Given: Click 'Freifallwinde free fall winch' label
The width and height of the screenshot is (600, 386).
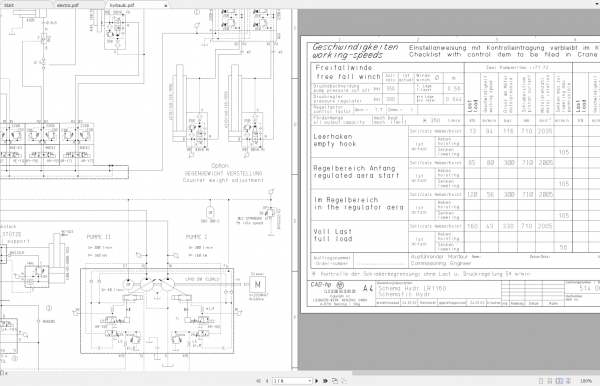Looking at the screenshot, I should 347,72.
